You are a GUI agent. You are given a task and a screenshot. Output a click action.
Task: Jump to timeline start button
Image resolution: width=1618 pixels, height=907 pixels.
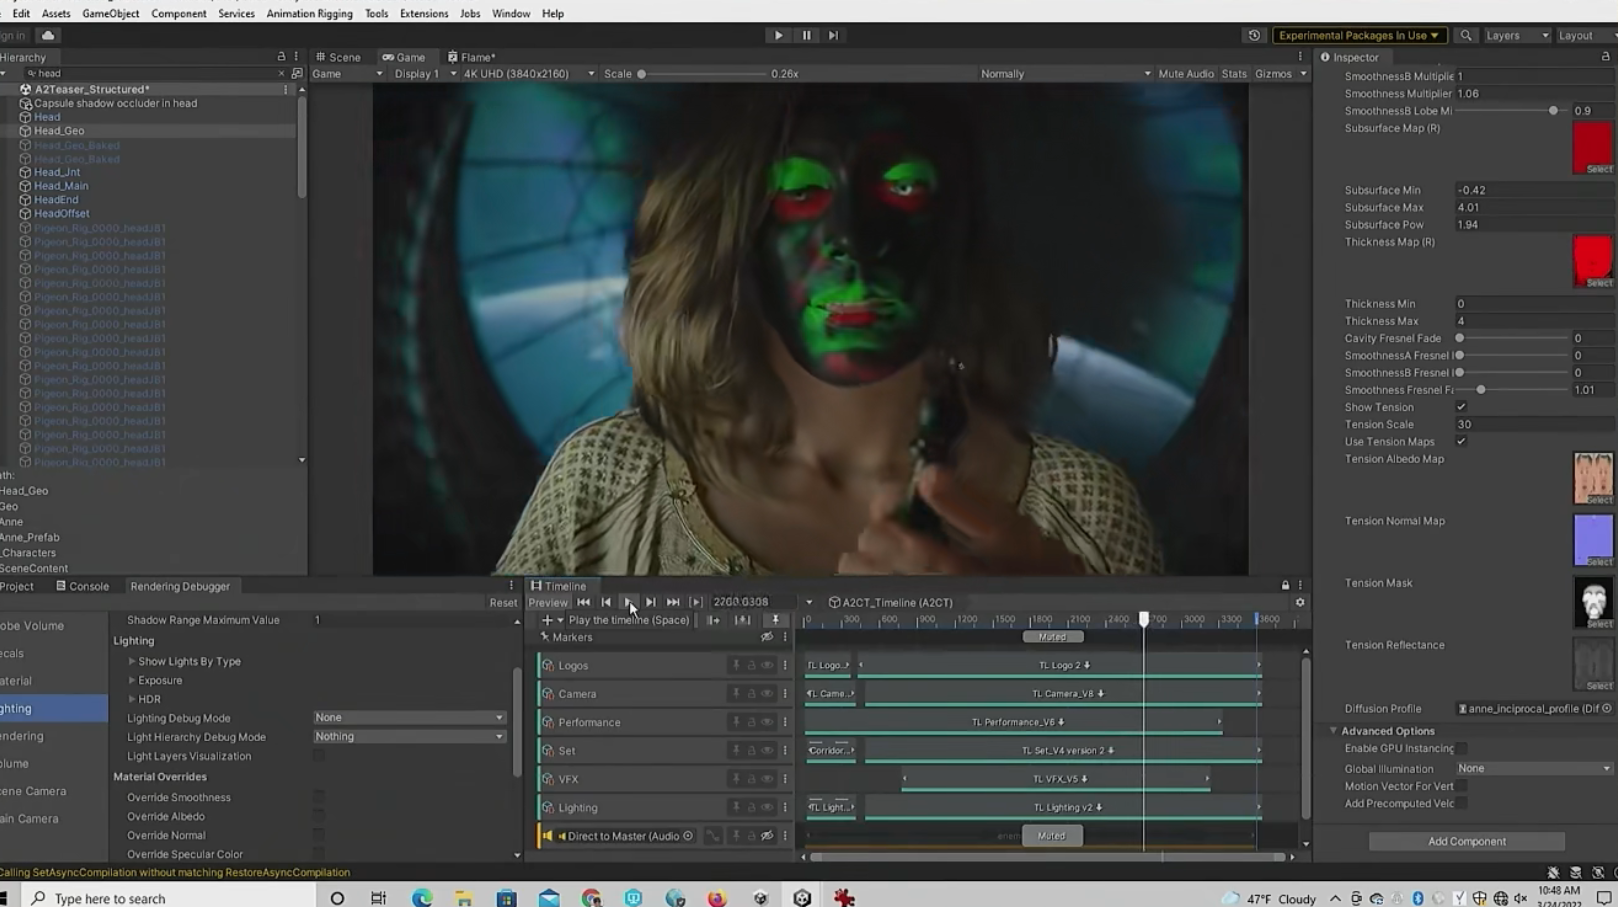583,602
